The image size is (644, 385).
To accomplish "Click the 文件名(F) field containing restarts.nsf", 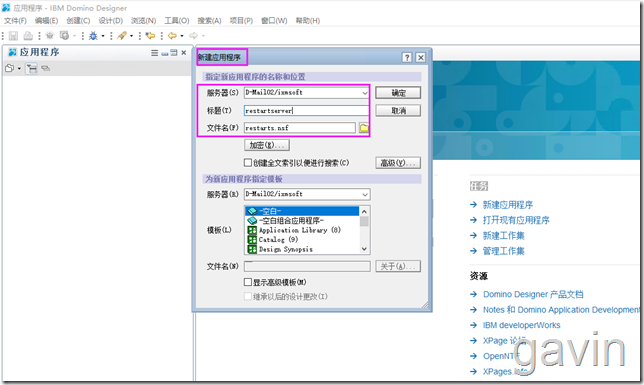I will [300, 128].
